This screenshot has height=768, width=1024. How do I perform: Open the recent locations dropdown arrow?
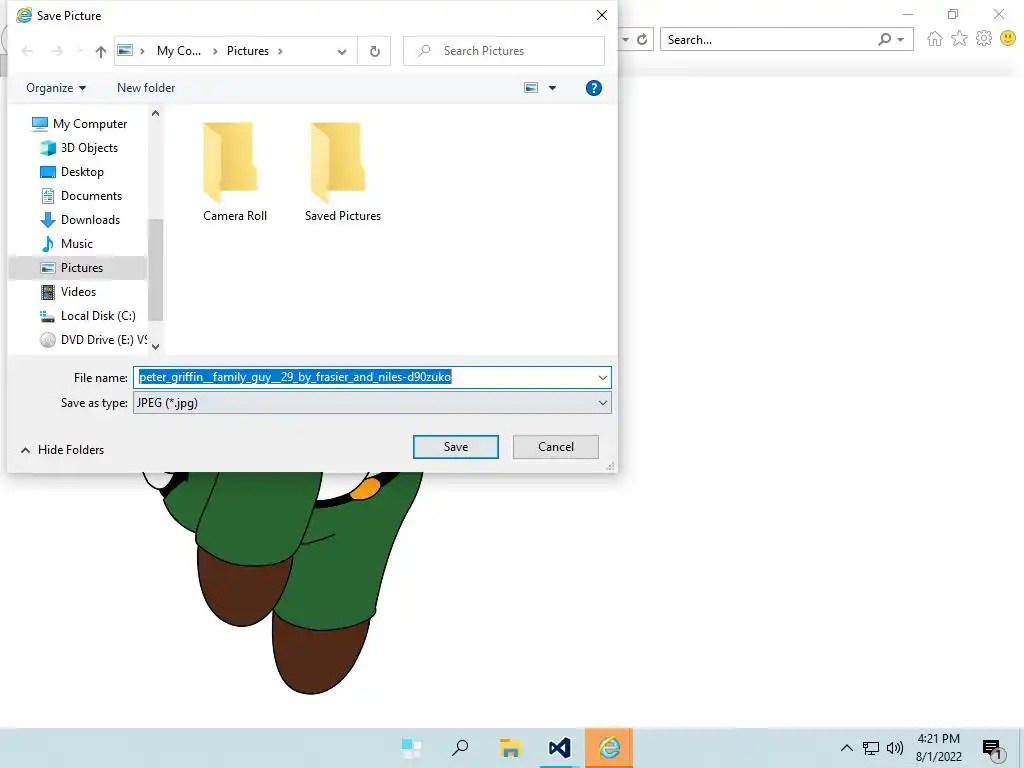pos(80,51)
